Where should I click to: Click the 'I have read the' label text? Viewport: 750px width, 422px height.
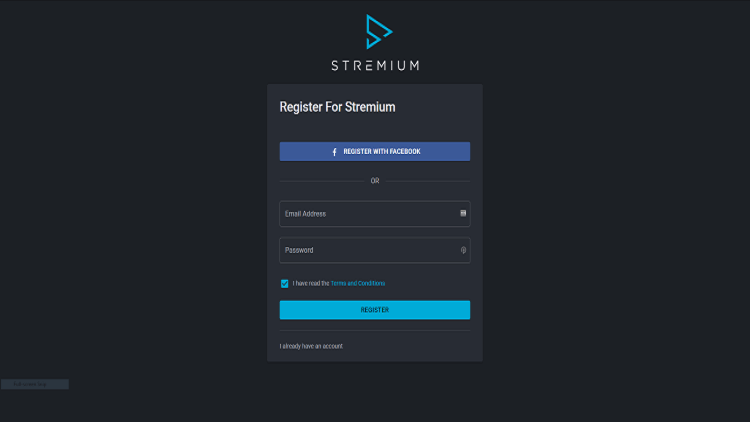click(311, 283)
